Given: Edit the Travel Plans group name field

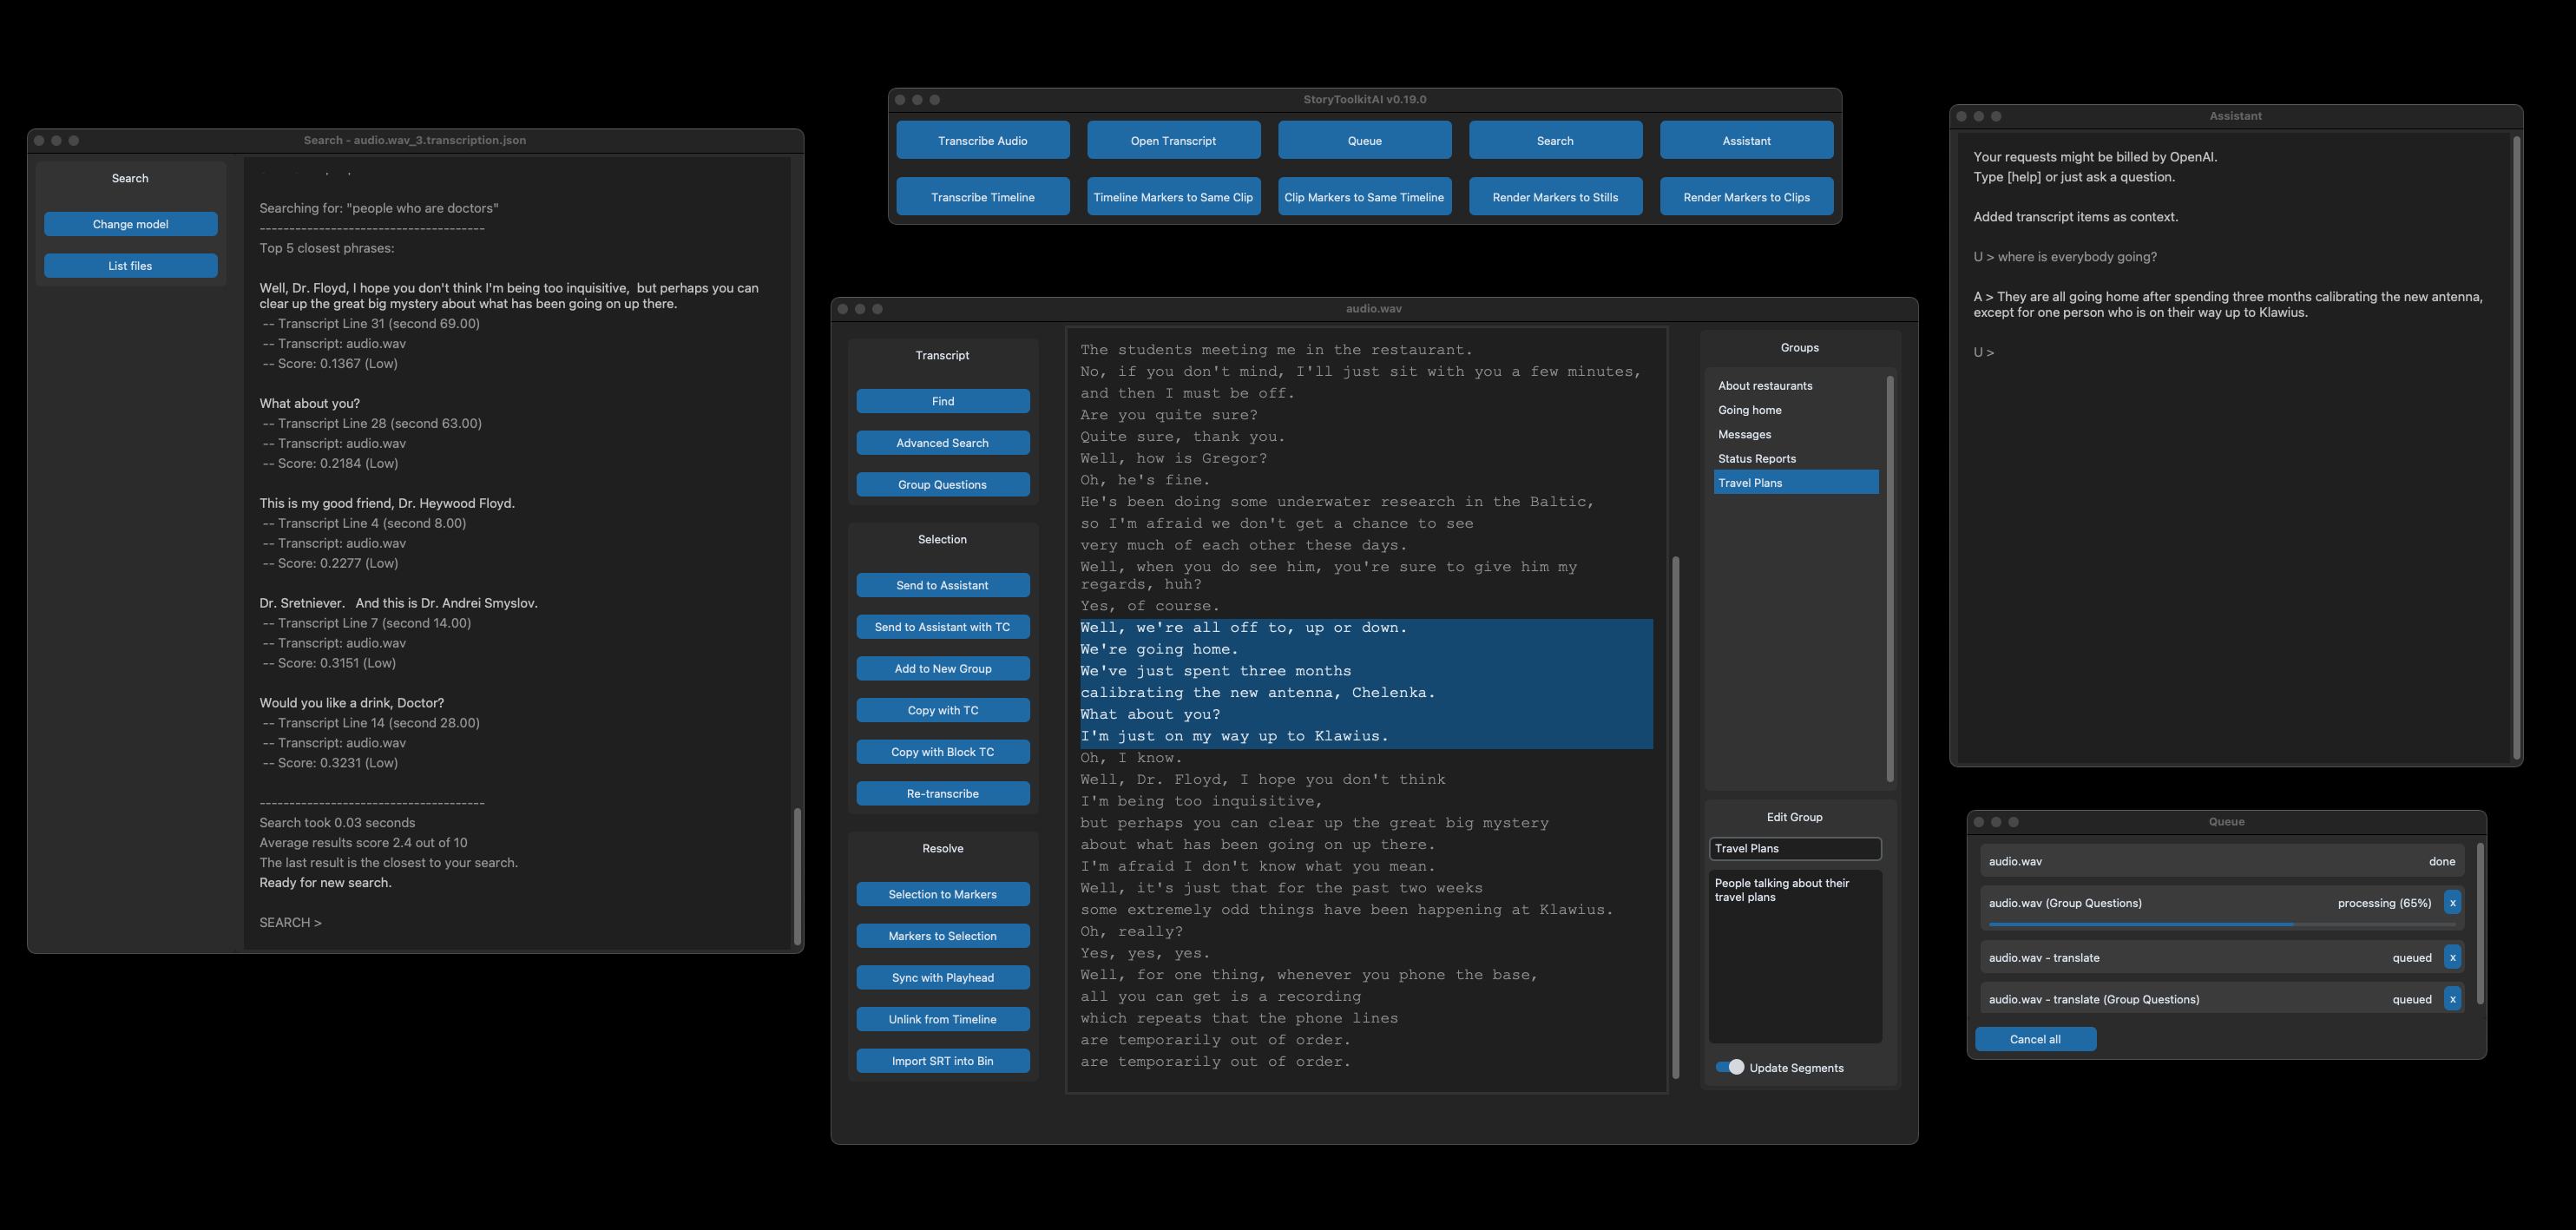Looking at the screenshot, I should 1794,848.
